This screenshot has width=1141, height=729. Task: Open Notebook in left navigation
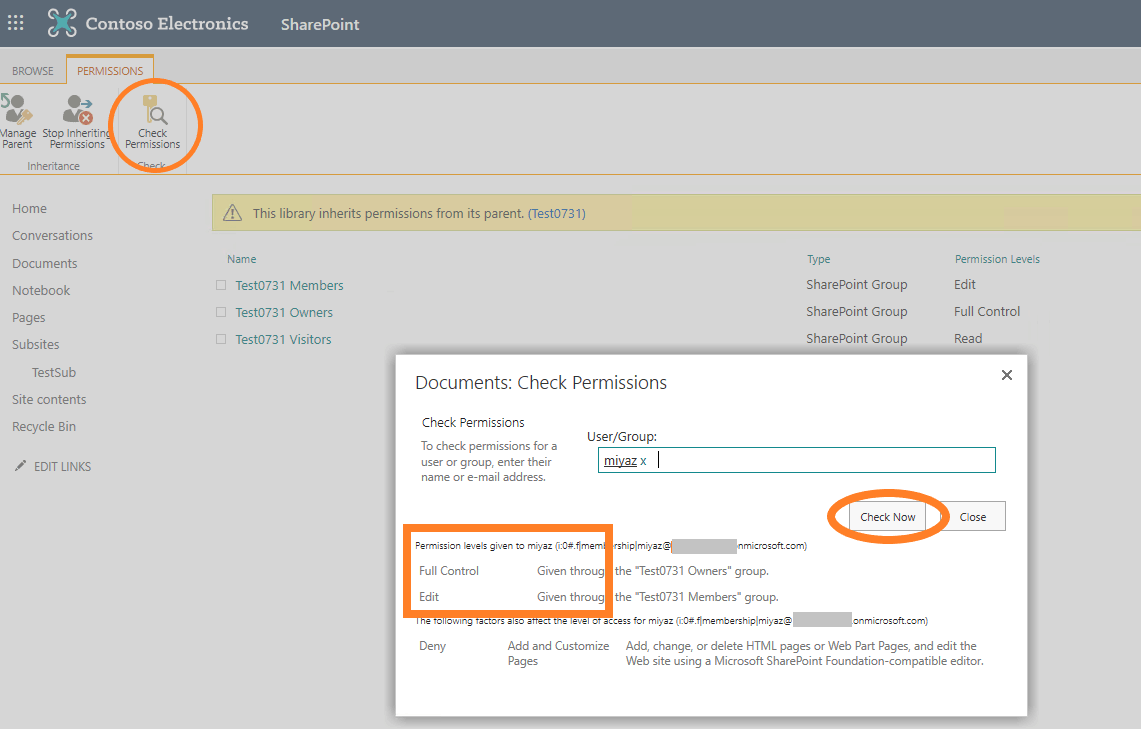coord(41,290)
